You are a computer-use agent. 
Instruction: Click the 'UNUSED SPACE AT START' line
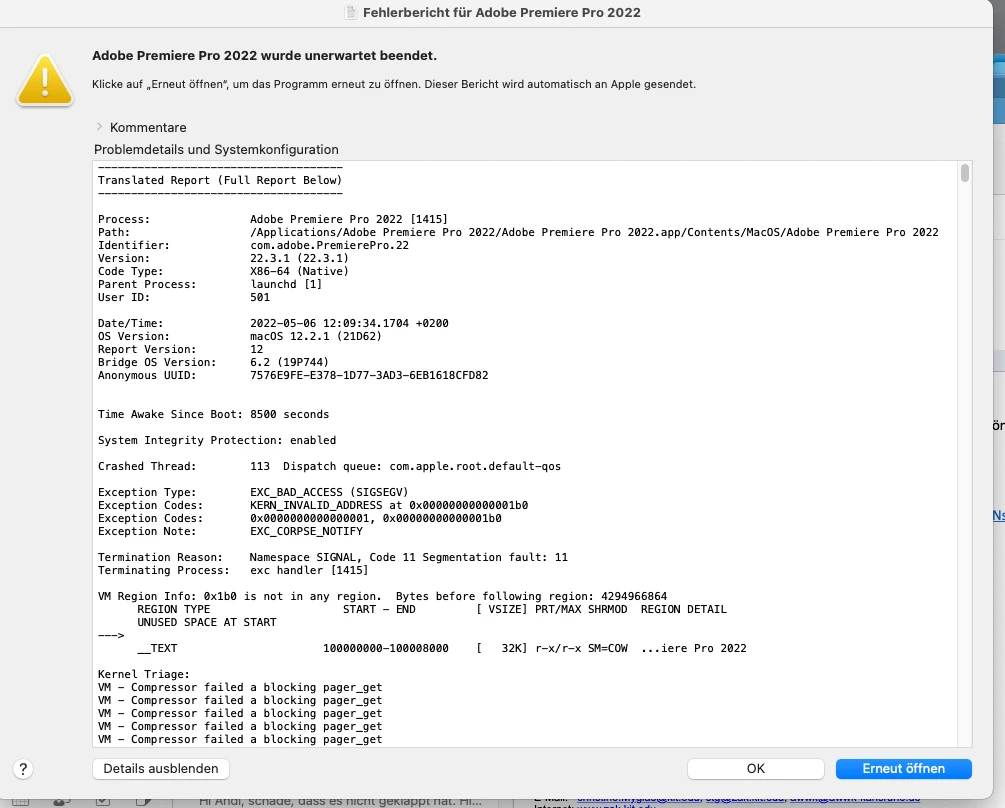pyautogui.click(x=206, y=622)
